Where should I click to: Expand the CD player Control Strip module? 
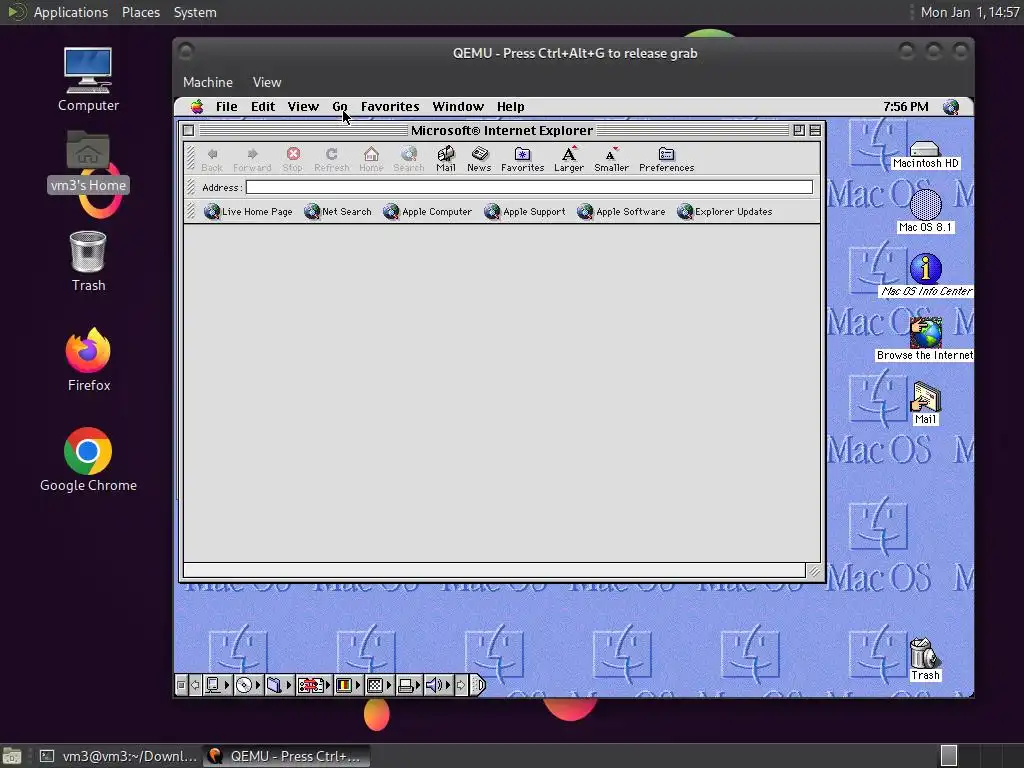point(249,685)
